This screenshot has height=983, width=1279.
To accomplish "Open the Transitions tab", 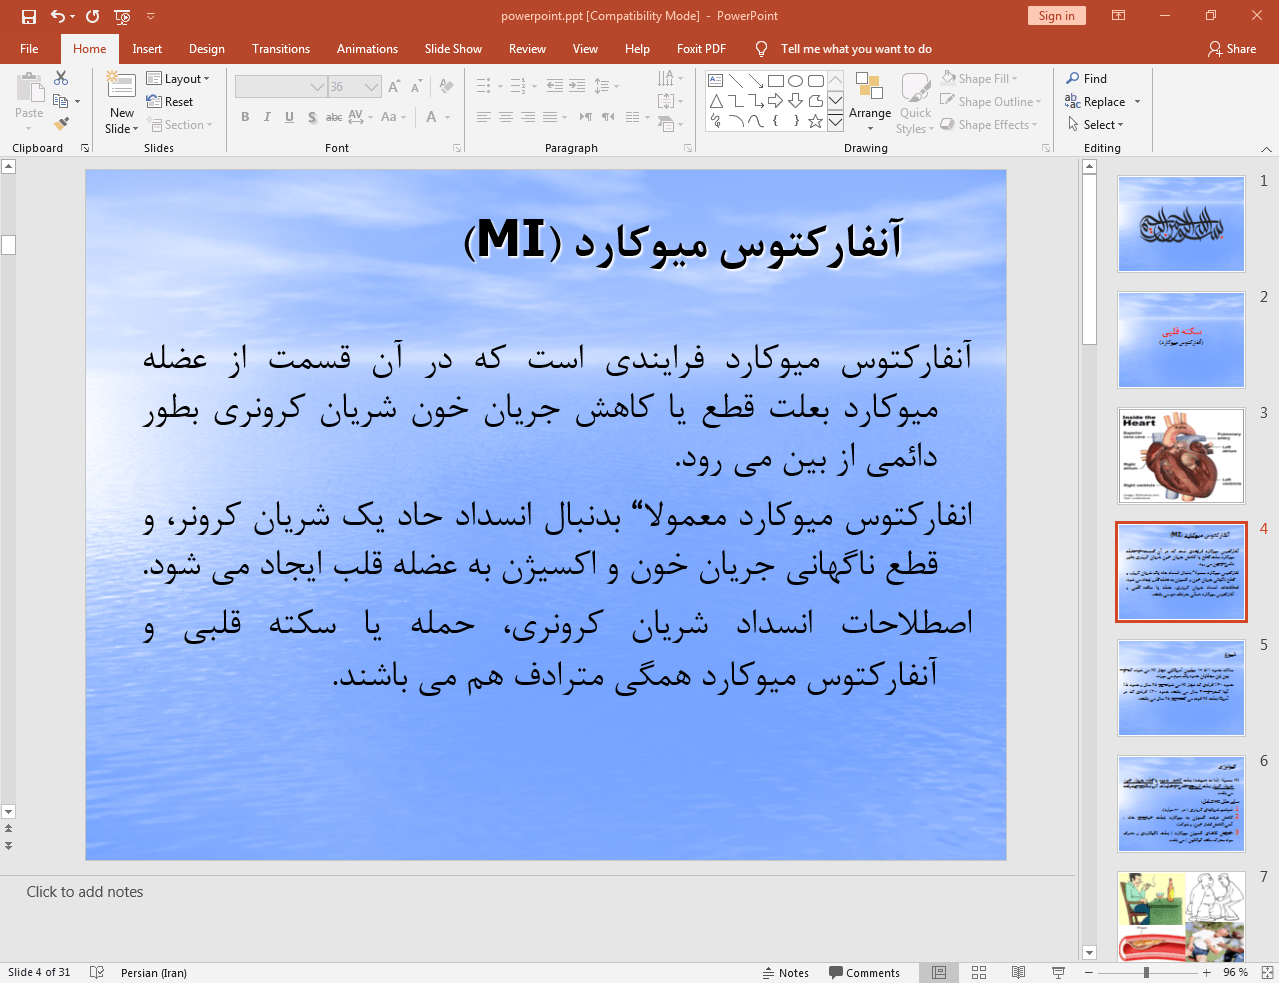I will (281, 49).
